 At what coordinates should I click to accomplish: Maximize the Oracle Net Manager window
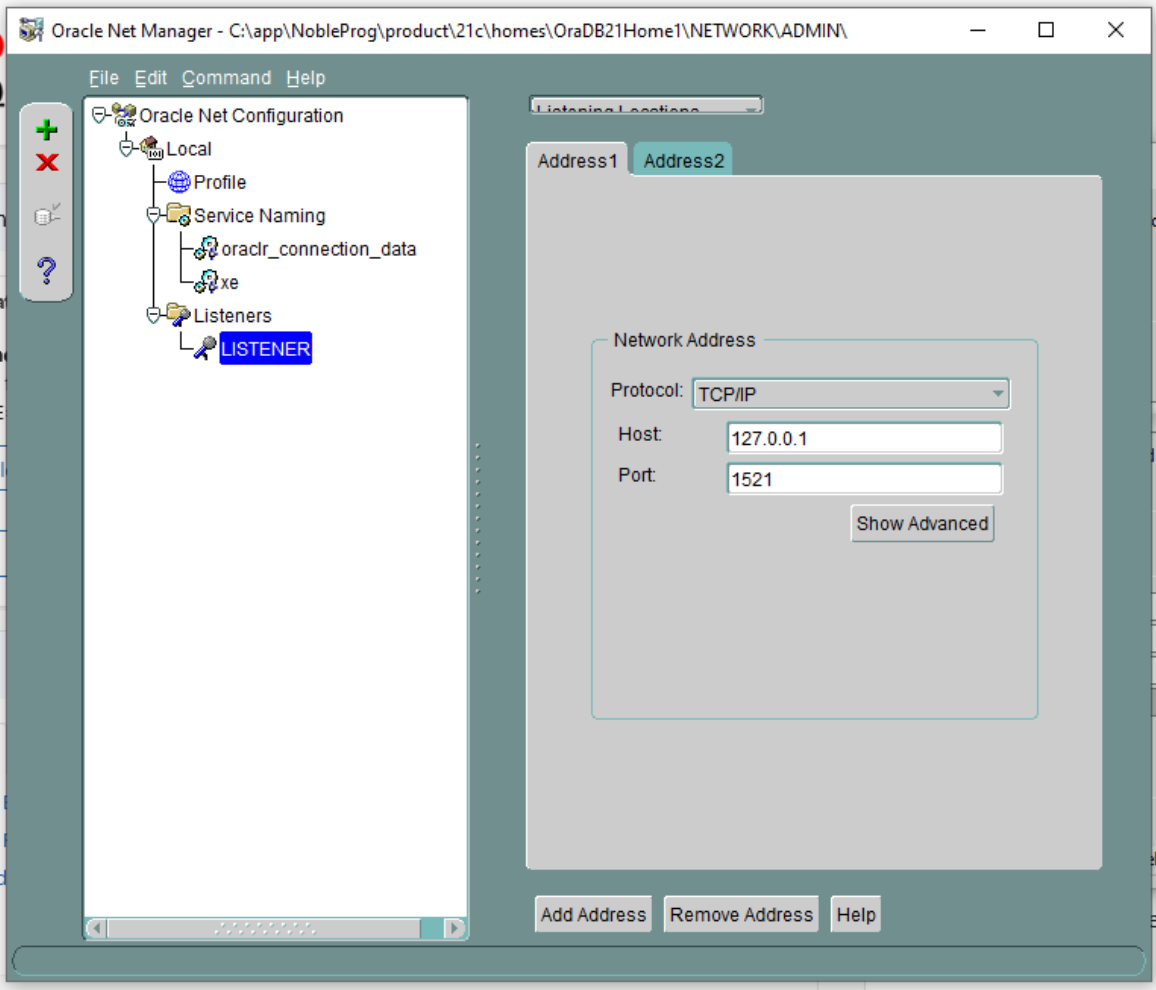(x=1045, y=30)
